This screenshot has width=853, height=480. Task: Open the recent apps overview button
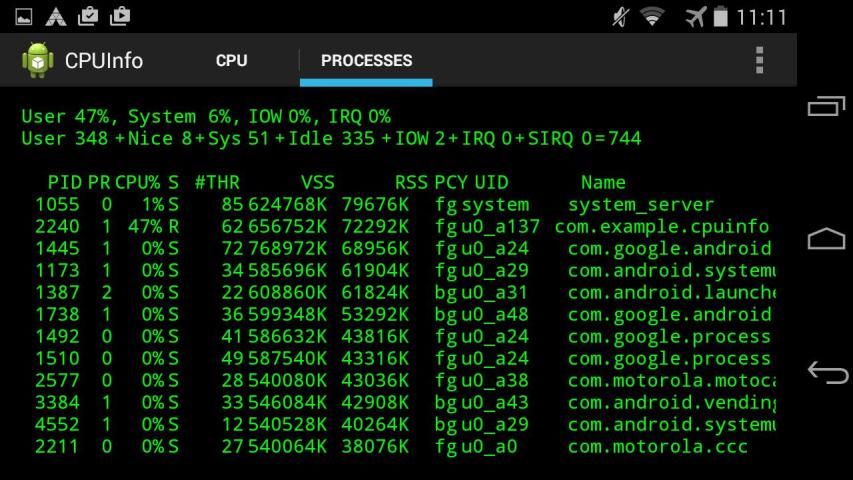826,106
